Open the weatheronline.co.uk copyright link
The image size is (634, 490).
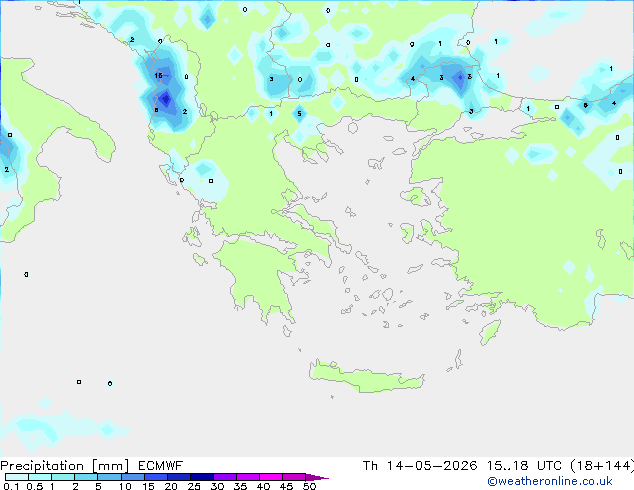coord(549,481)
